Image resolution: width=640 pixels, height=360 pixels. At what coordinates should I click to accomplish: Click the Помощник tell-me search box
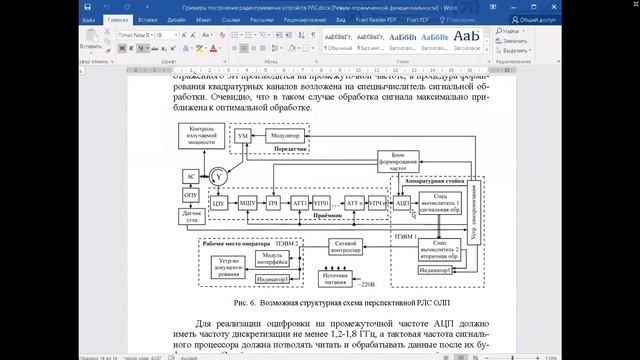458,20
